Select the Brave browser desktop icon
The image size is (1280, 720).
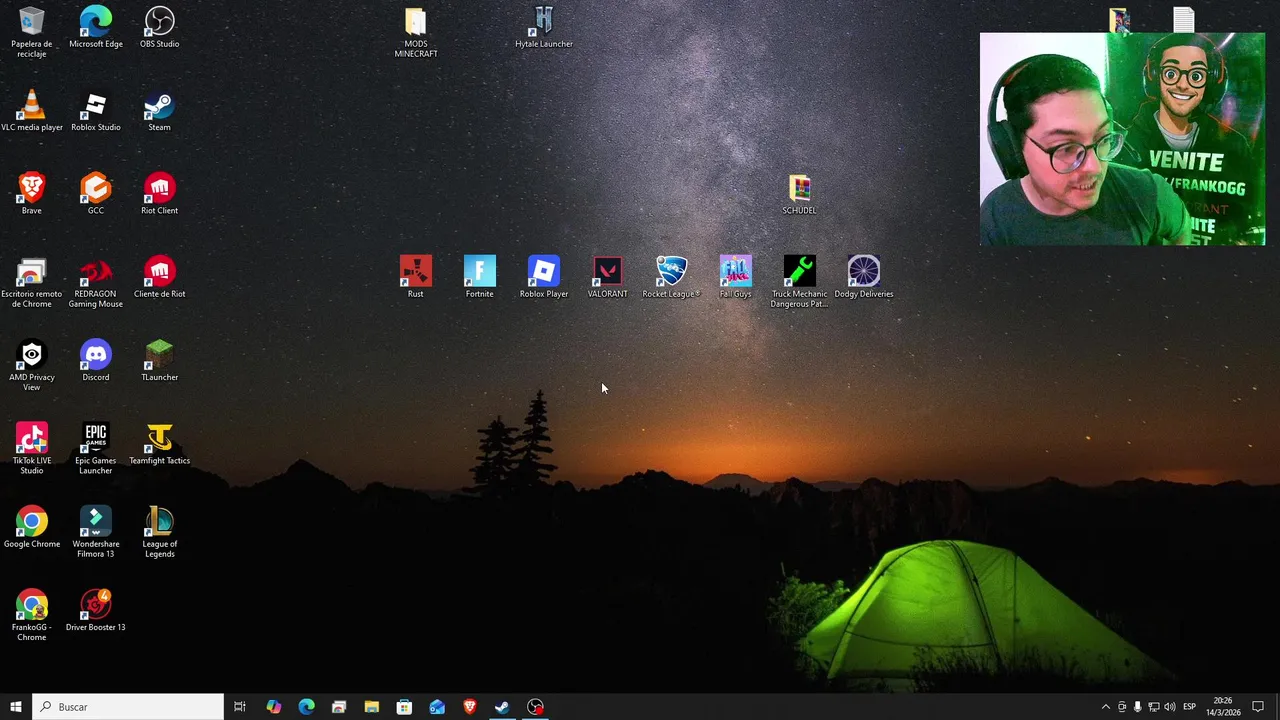click(x=32, y=193)
